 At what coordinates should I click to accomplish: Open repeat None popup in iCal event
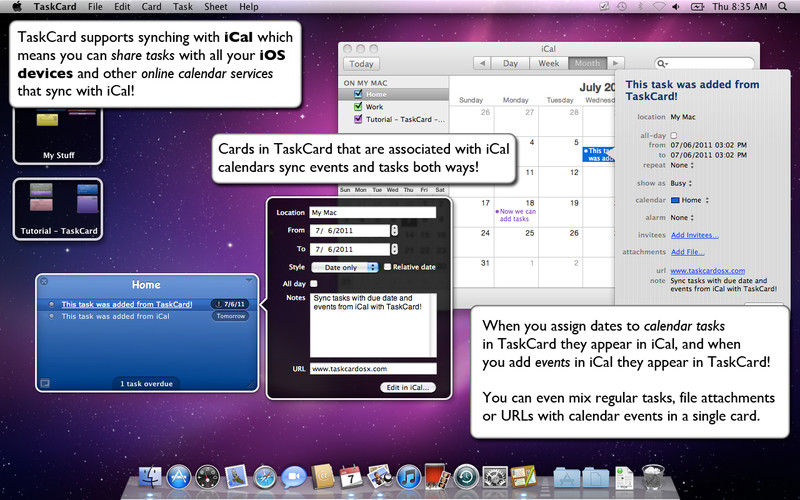click(682, 165)
